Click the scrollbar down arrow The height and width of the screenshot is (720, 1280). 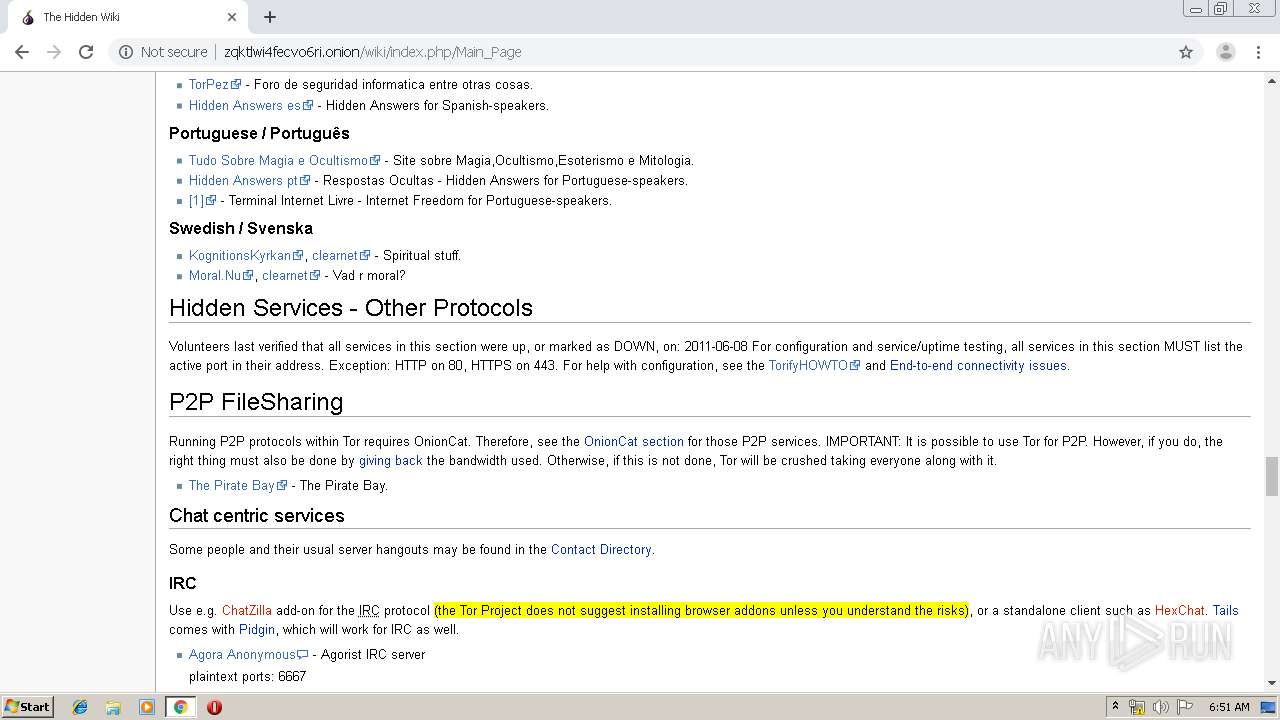[1271, 683]
